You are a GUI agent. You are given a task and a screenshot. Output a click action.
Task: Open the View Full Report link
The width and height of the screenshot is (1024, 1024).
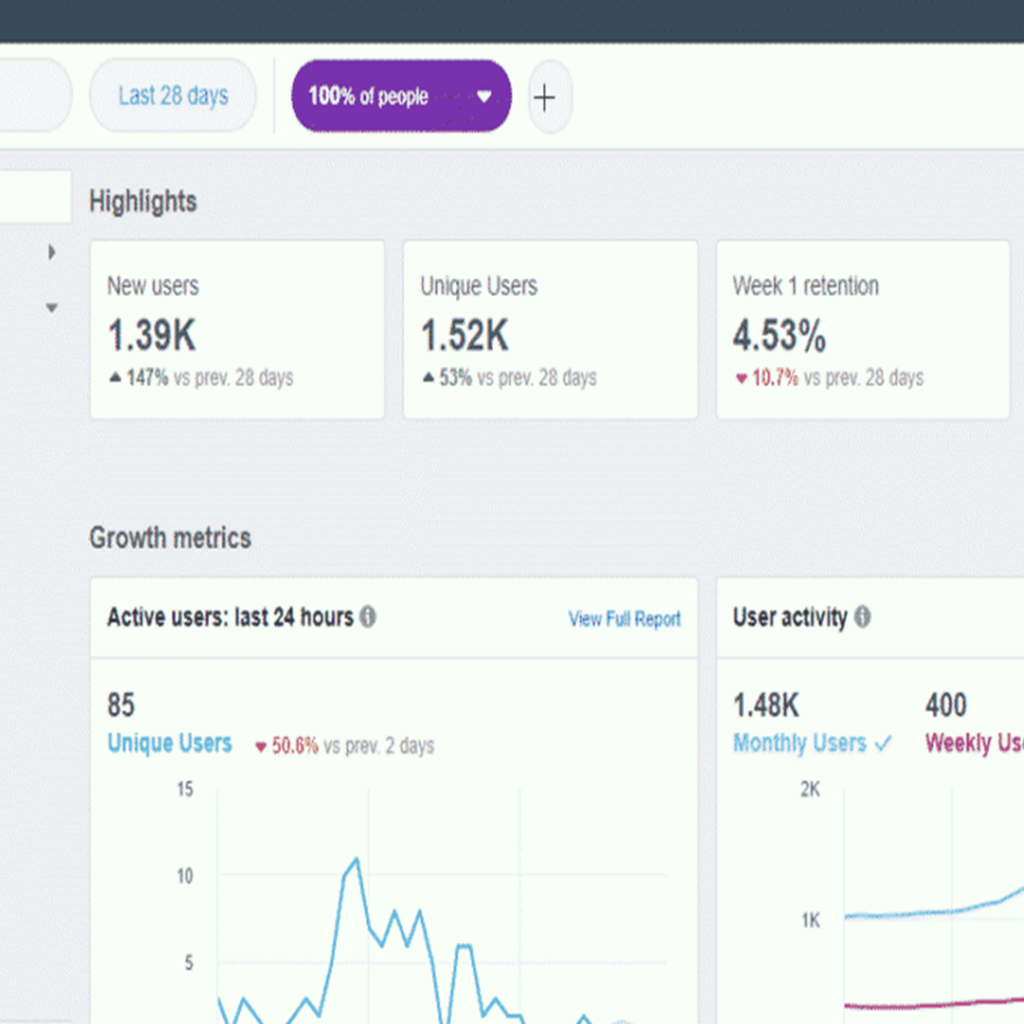click(624, 619)
